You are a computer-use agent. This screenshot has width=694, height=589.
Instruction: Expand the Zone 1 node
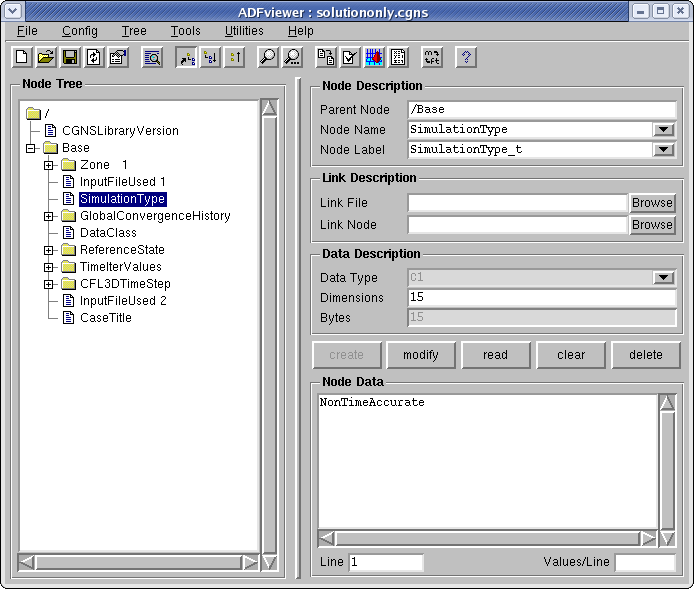(49, 165)
